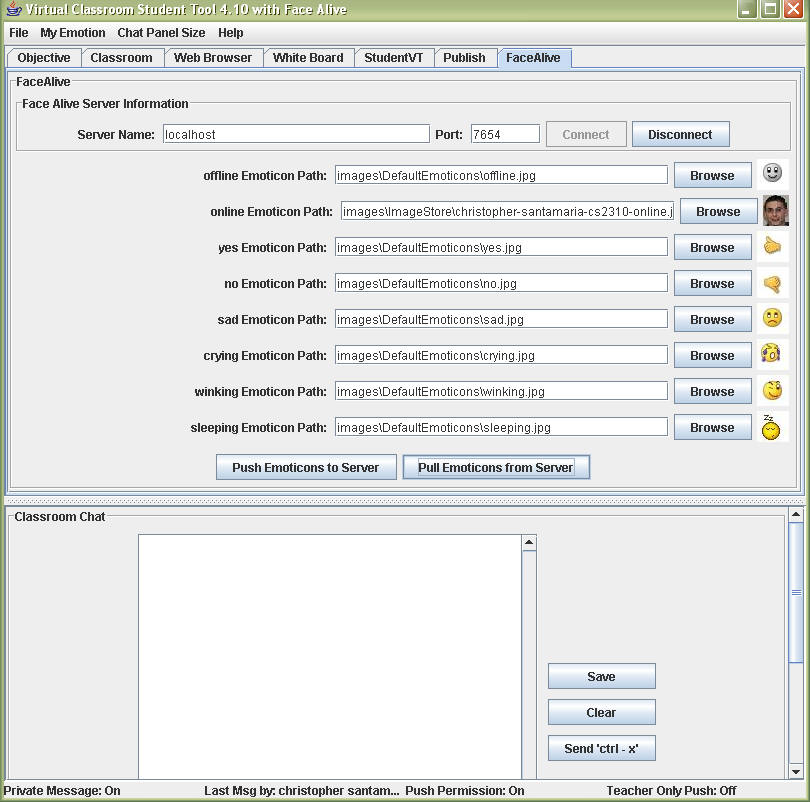Viewport: 810px width, 802px height.
Task: Click the offline smiley emoticon preview
Action: tap(772, 174)
